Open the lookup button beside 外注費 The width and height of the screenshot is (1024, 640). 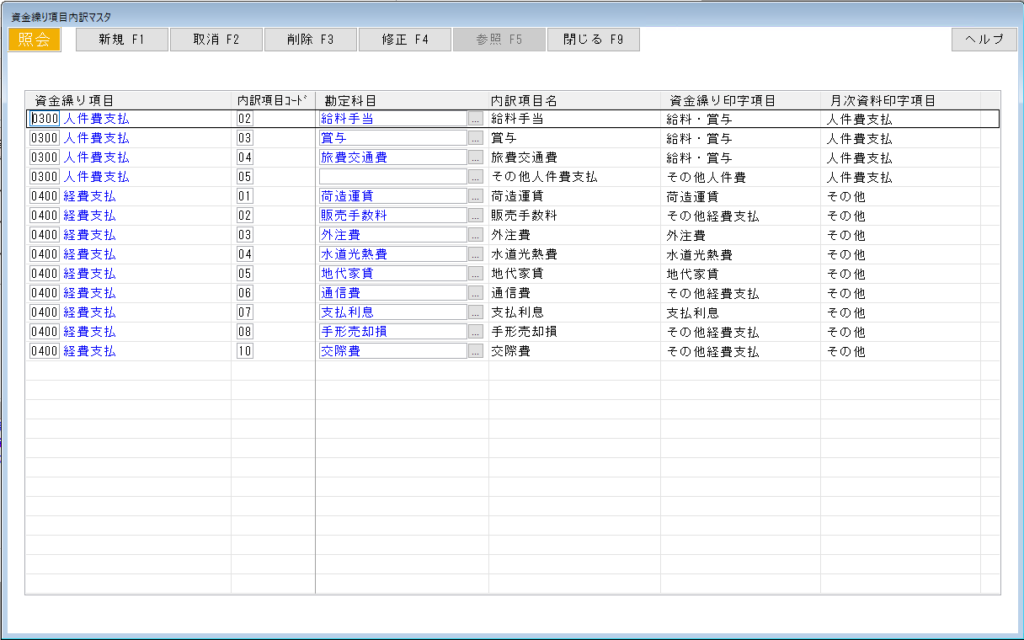point(475,235)
